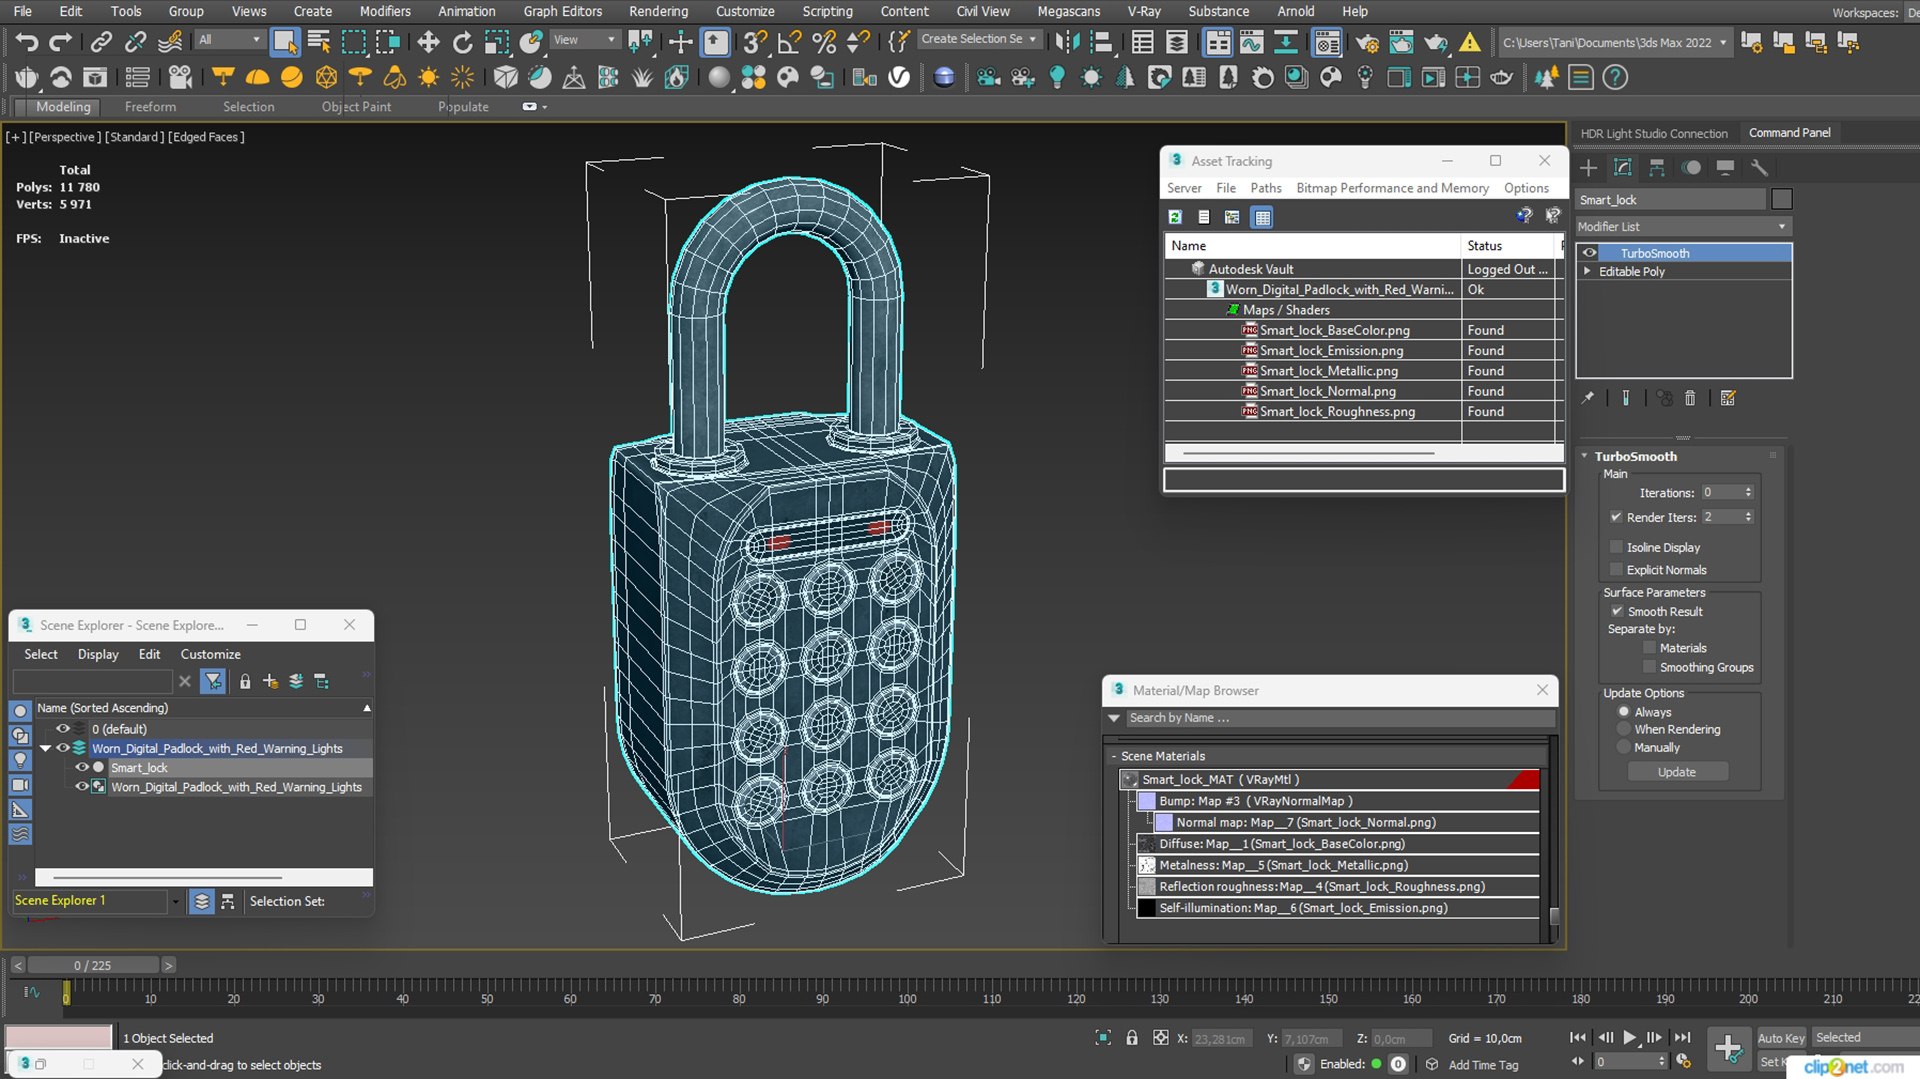
Task: Collapse the TurboSmooth rollout
Action: 1584,456
